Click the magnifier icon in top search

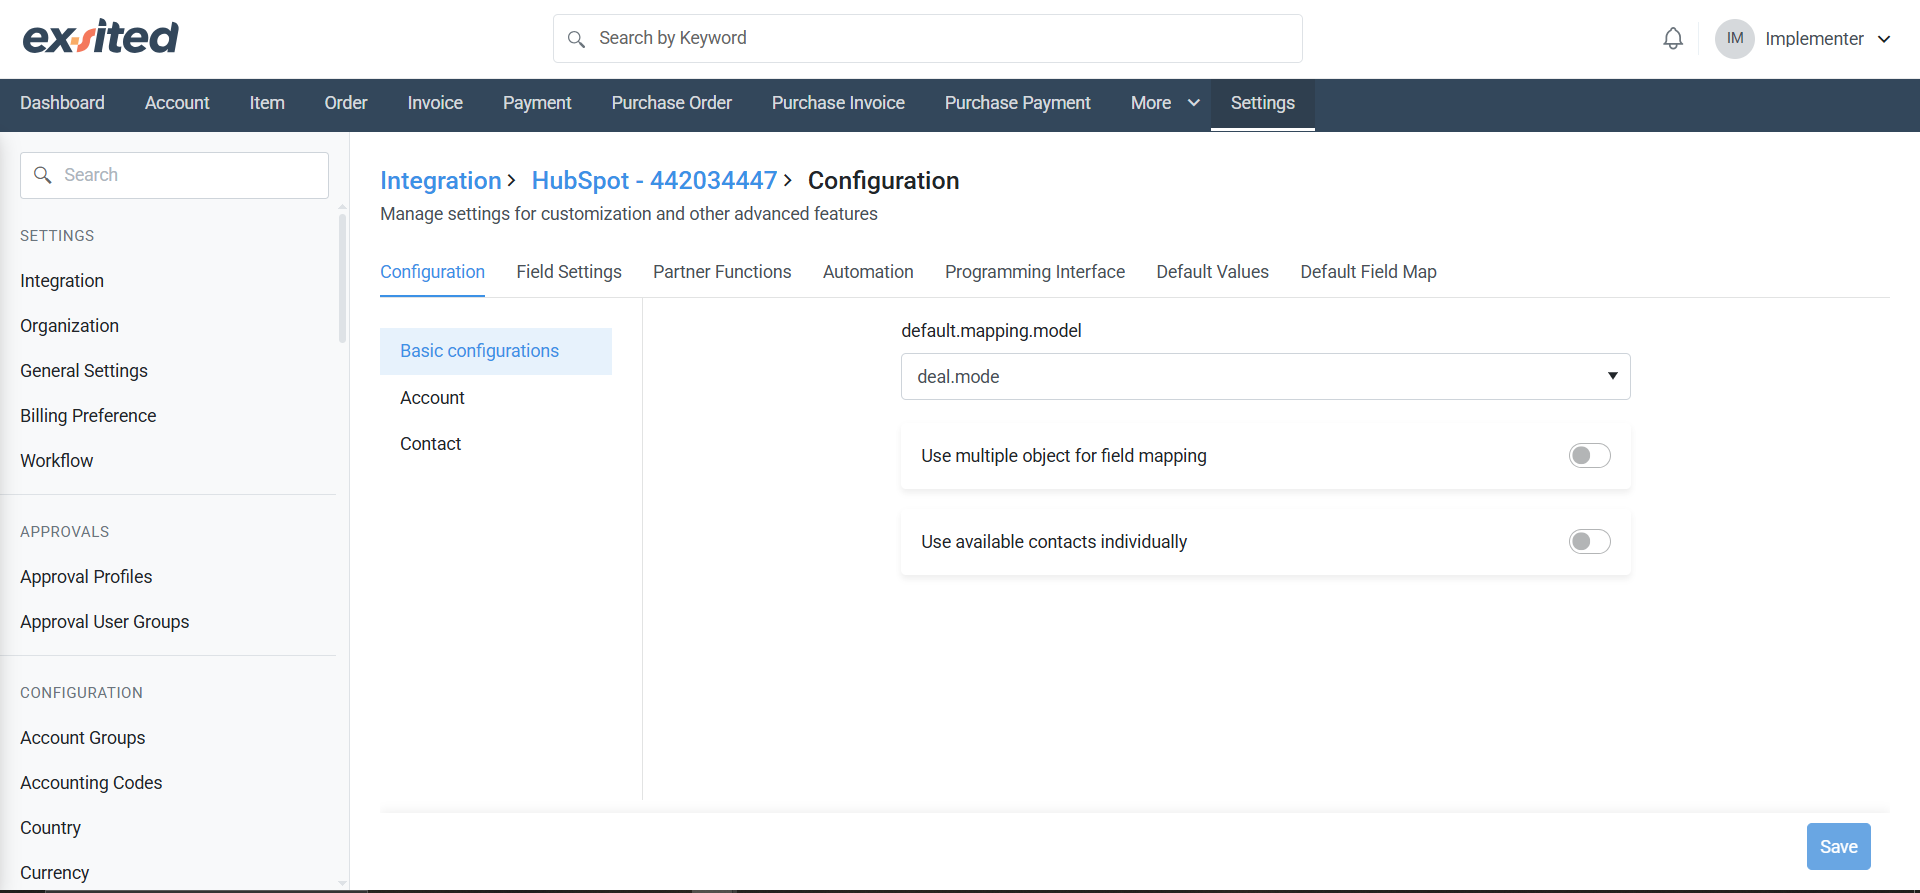[576, 39]
